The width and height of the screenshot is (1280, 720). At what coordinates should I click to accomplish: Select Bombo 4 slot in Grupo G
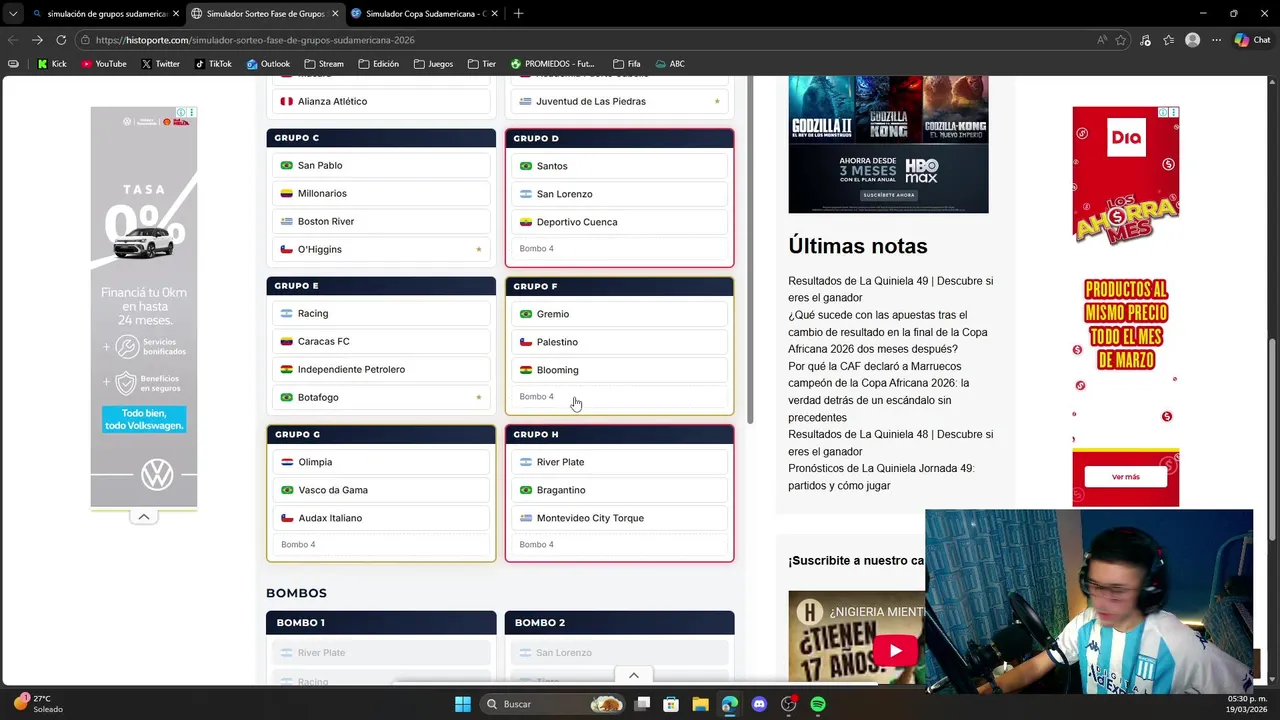point(381,545)
